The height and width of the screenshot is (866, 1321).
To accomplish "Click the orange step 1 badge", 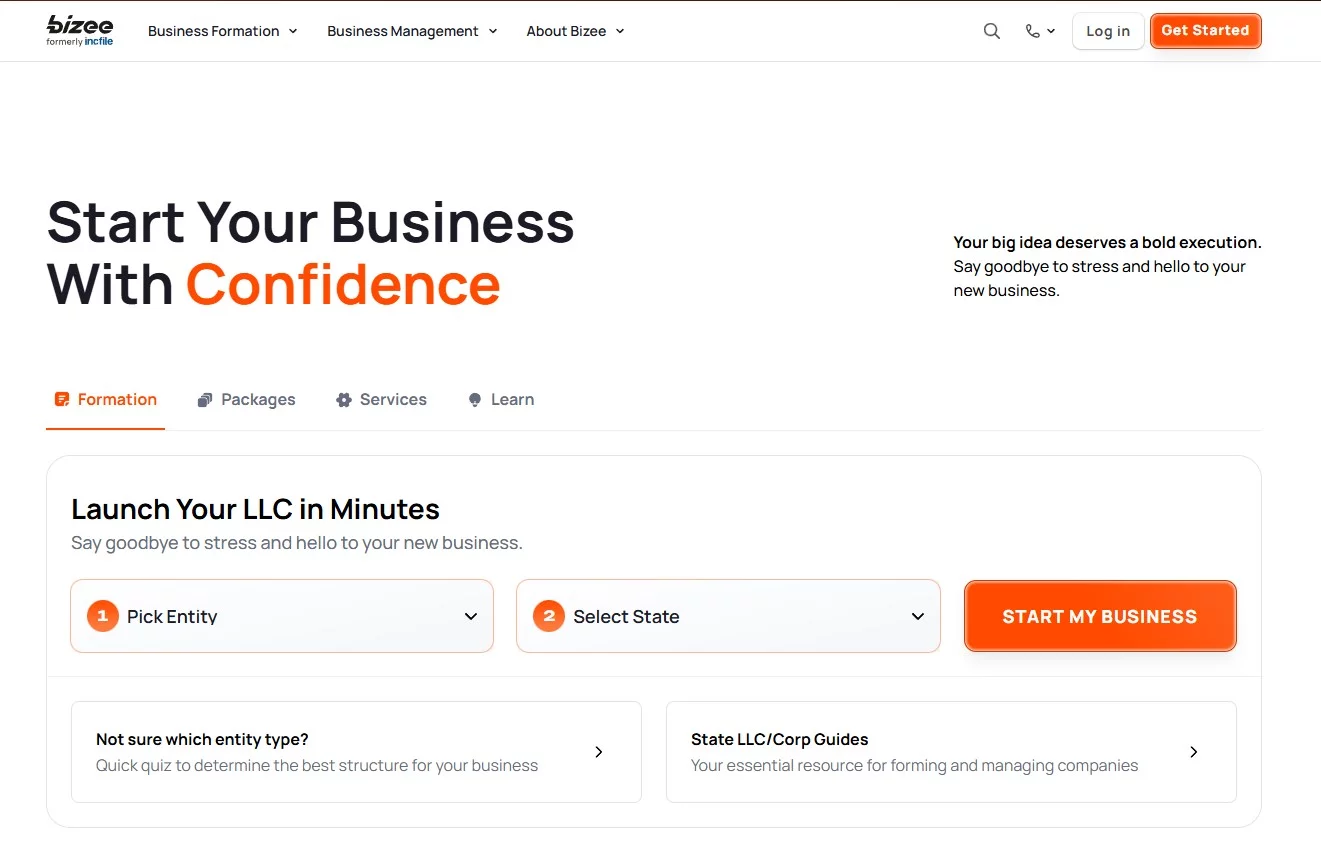I will pyautogui.click(x=102, y=616).
